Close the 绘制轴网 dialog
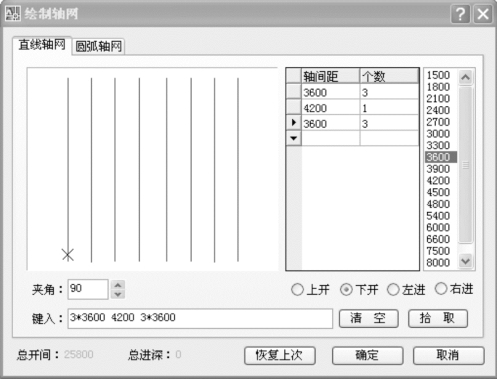Image resolution: width=497 pixels, height=379 pixels. point(483,14)
